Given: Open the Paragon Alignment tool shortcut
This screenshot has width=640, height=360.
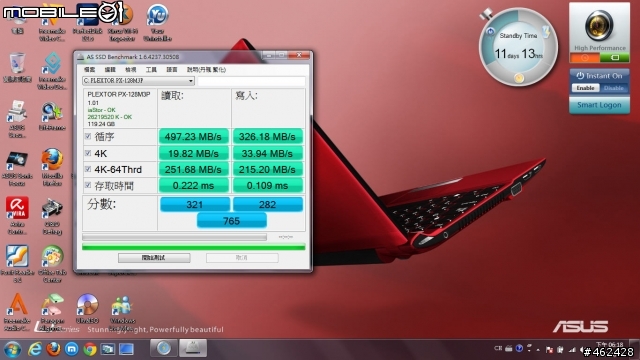Looking at the screenshot, I should click(x=52, y=312).
